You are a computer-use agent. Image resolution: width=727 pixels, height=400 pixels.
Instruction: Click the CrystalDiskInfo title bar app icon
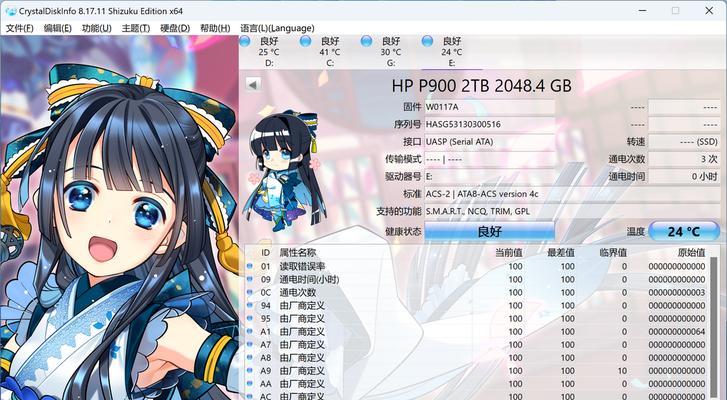[11, 11]
